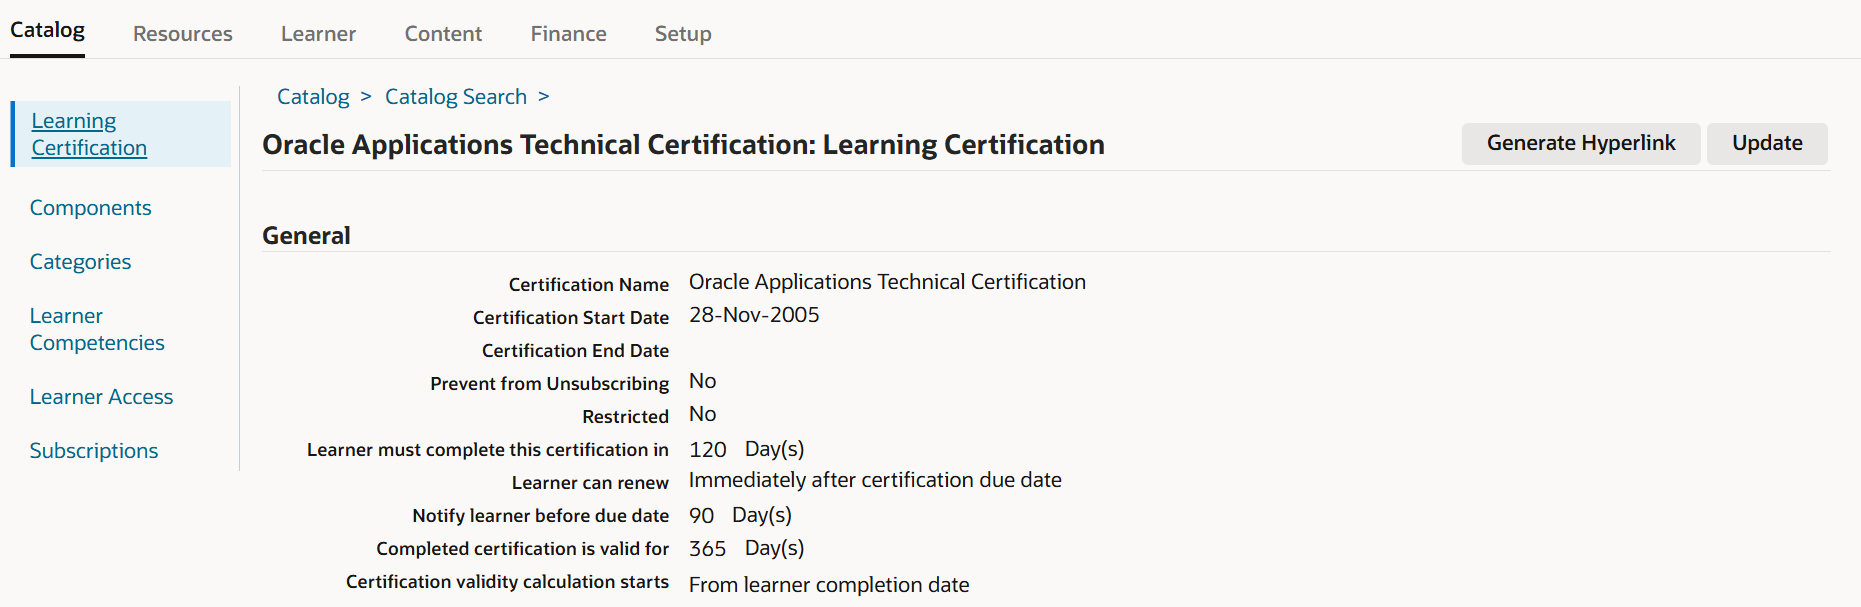Click the 120 Day(s) completion value
The width and height of the screenshot is (1861, 607).
tap(746, 449)
